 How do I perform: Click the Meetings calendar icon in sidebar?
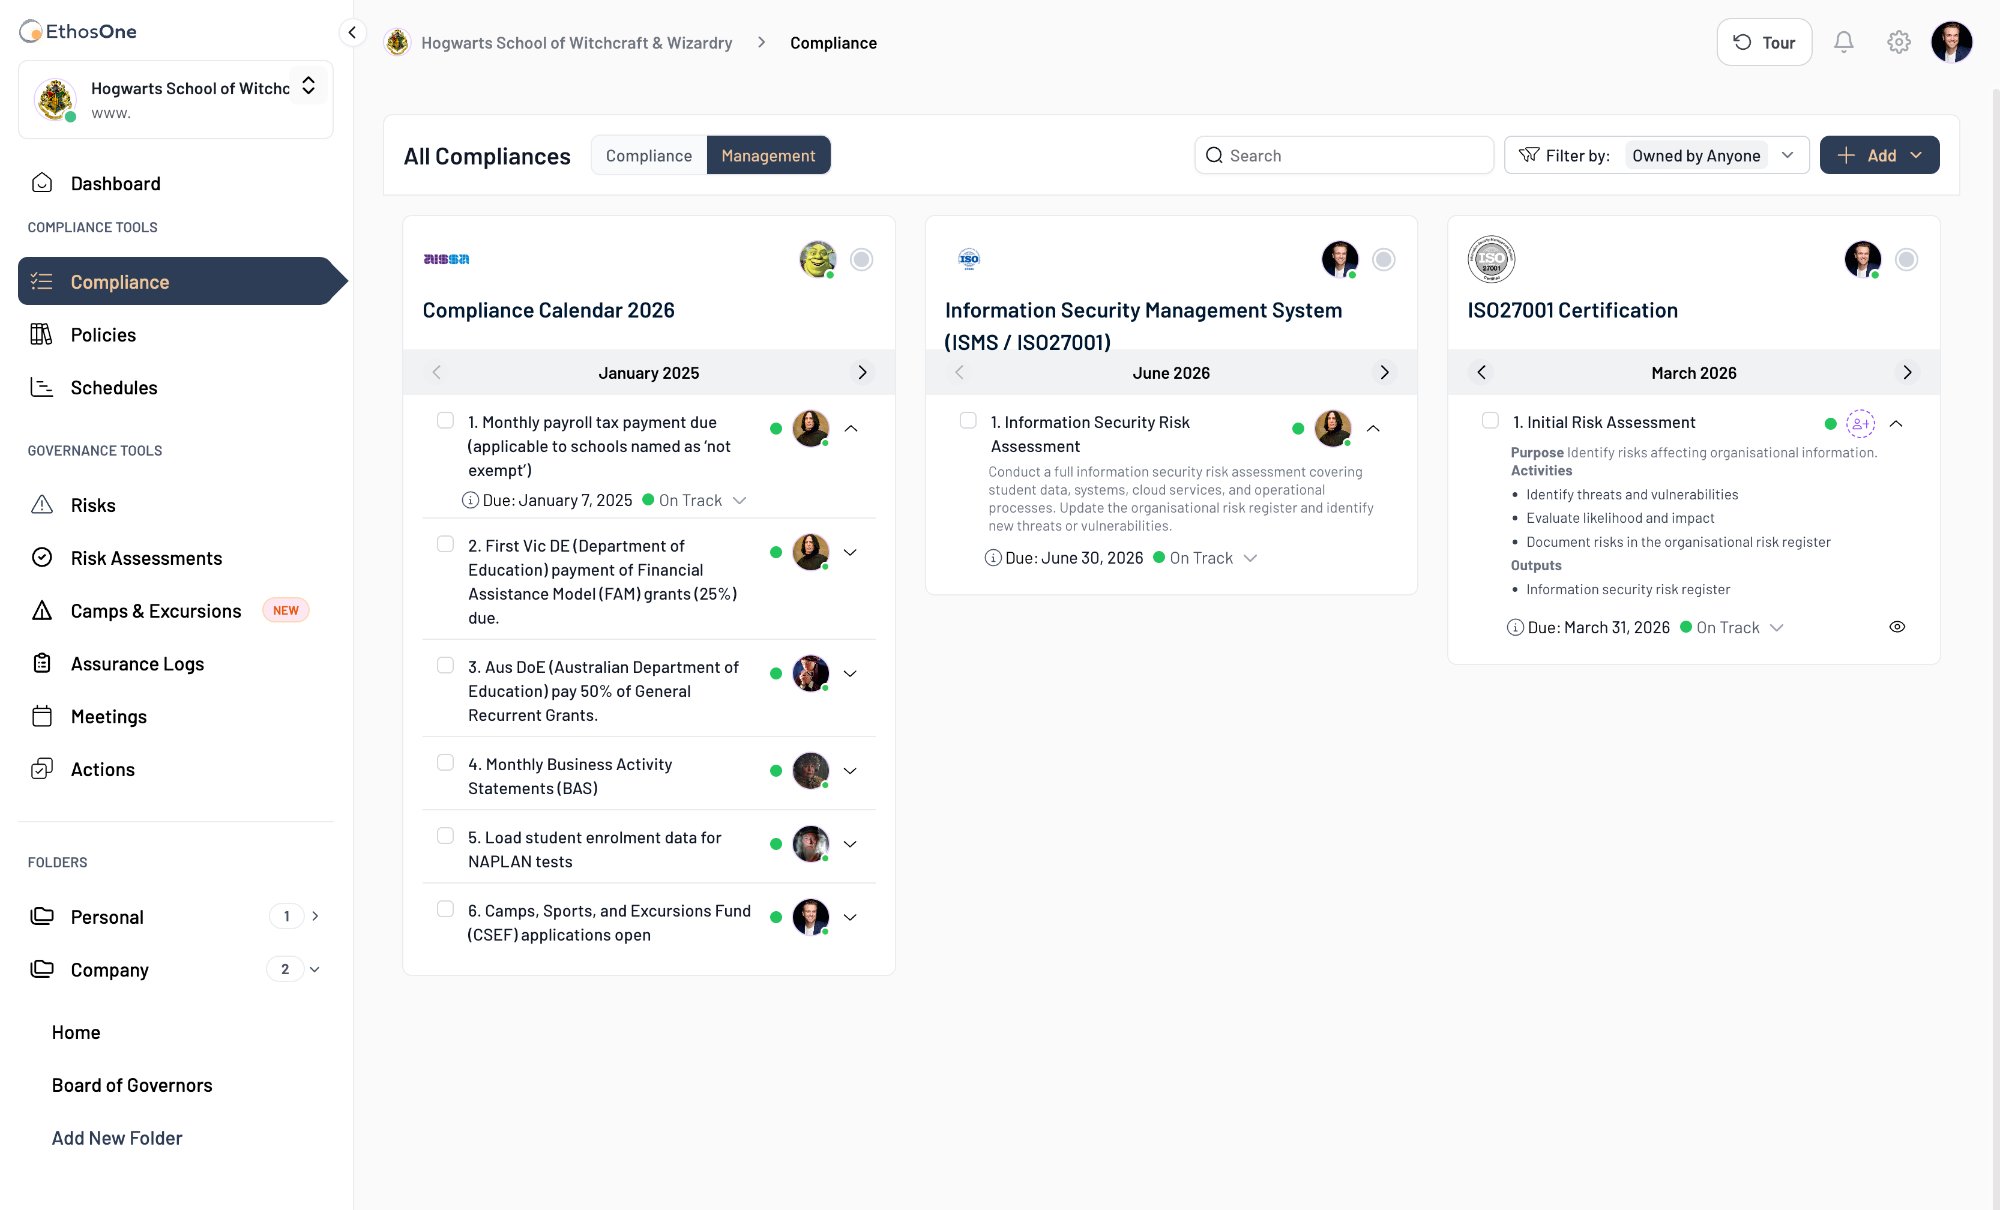[x=42, y=716]
